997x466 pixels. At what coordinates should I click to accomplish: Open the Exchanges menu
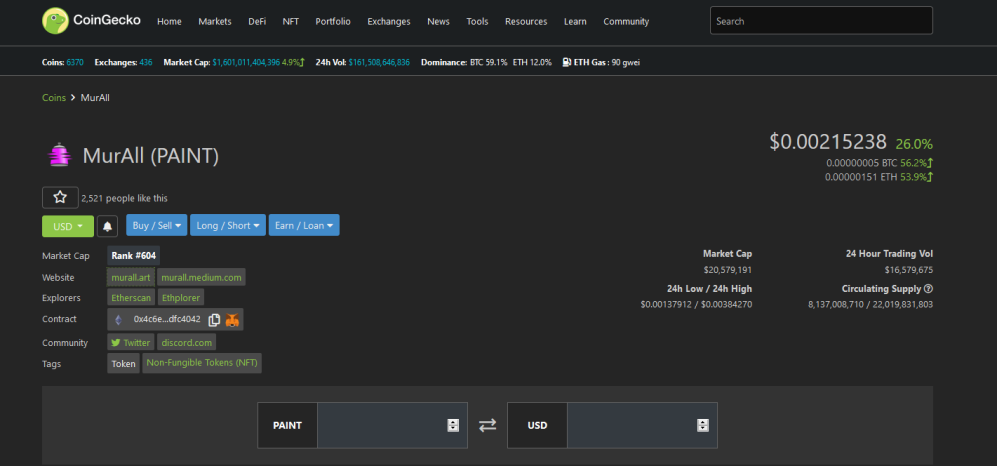tap(388, 21)
